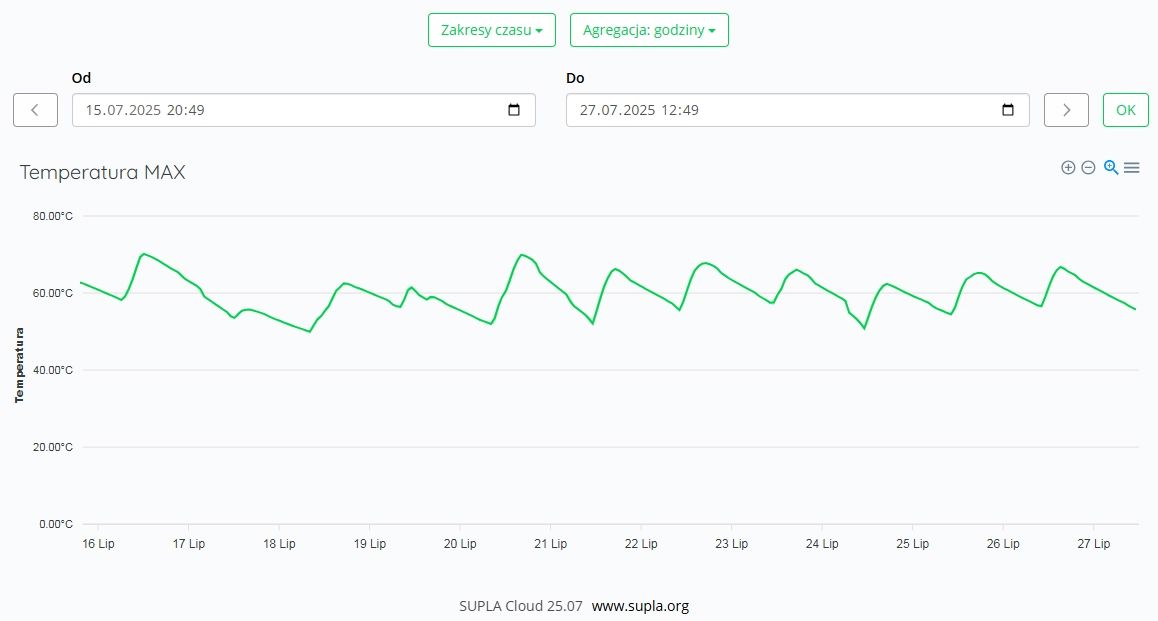1158x621 pixels.
Task: Click the SUPLA Cloud 25.07 footer text
Action: tap(521, 606)
